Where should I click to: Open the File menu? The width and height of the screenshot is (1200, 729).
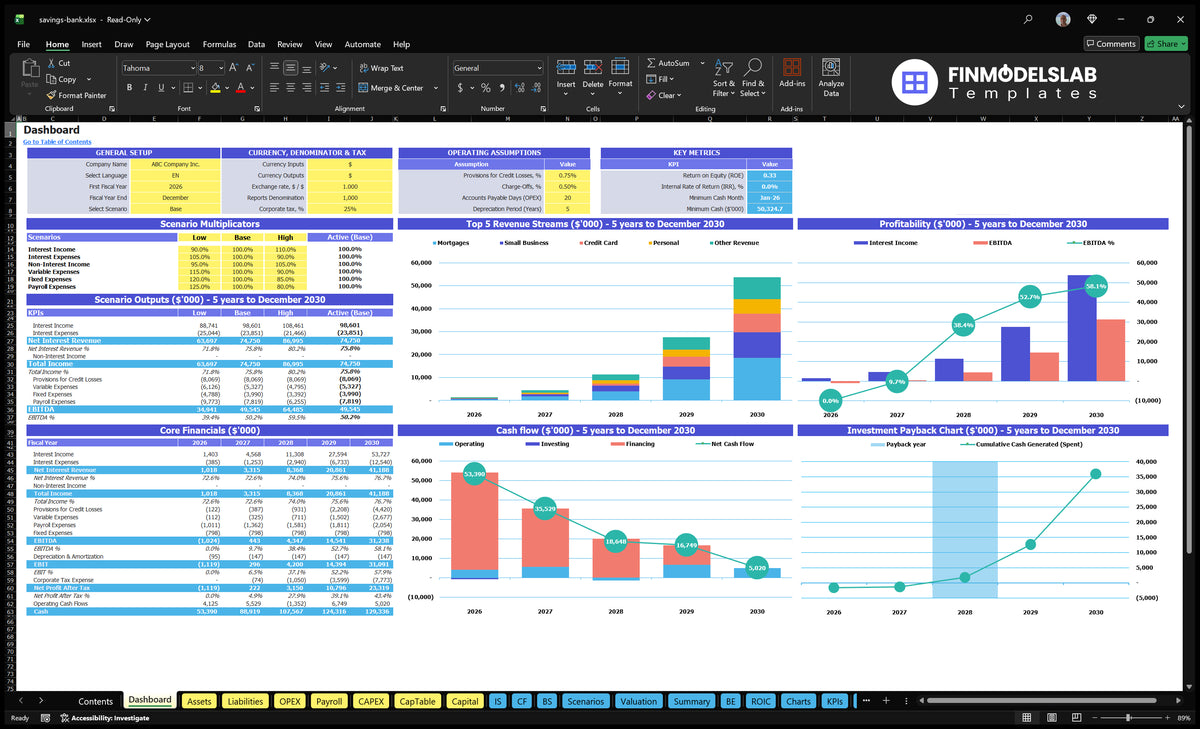click(23, 44)
